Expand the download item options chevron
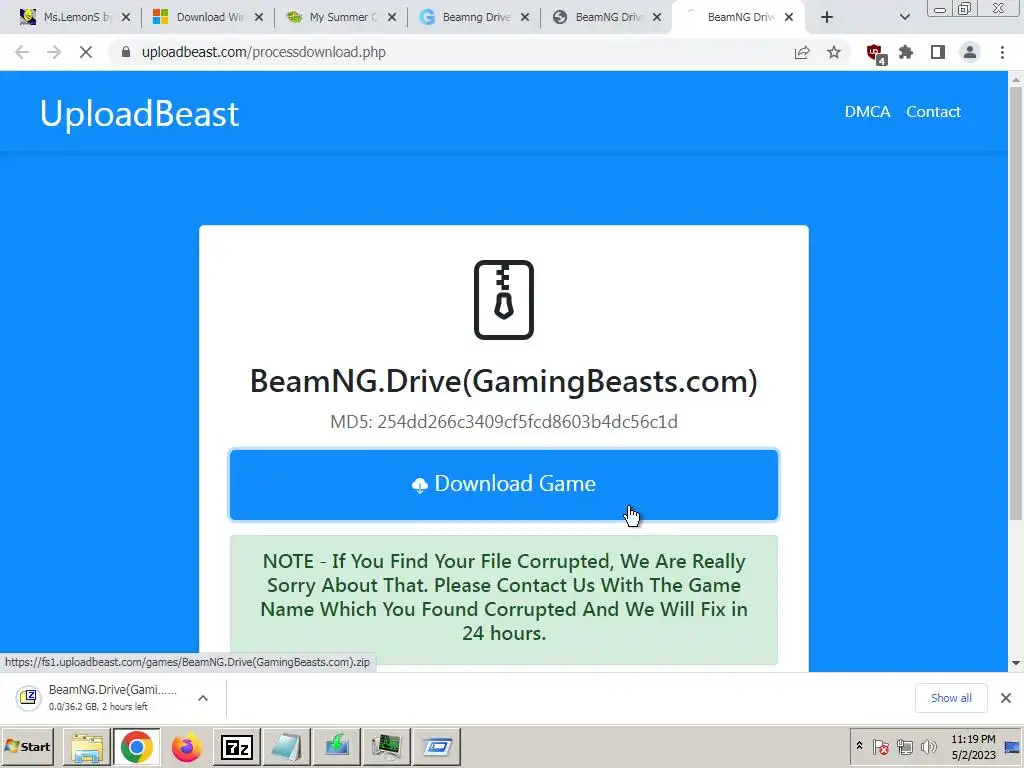The image size is (1024, 768). (x=203, y=698)
